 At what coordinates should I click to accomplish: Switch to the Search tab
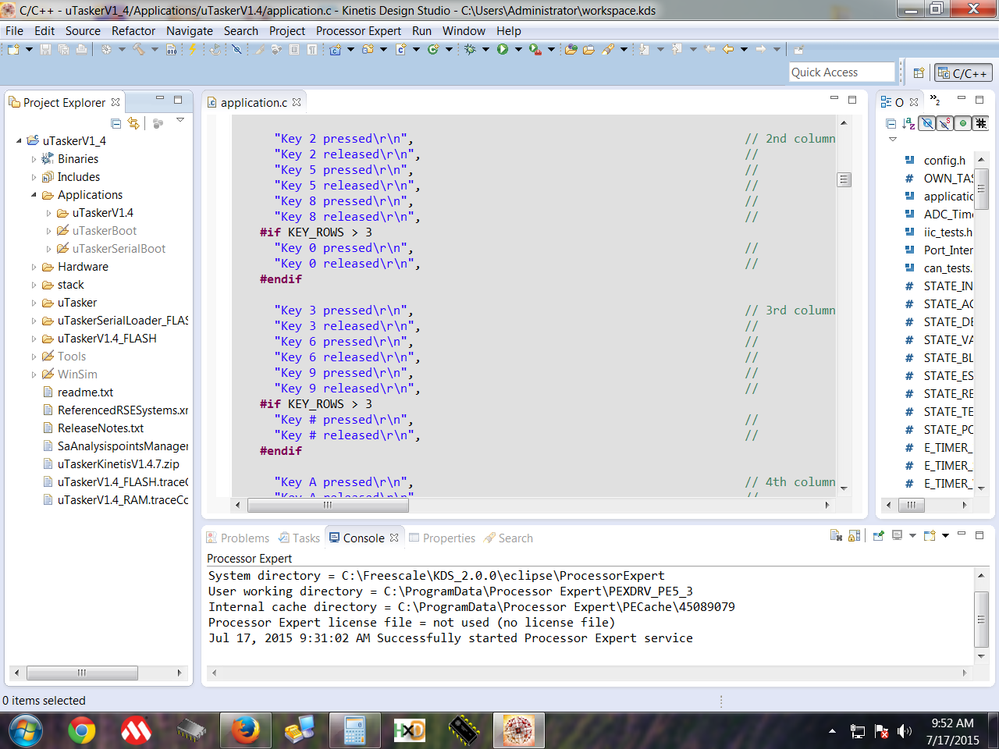click(x=508, y=538)
